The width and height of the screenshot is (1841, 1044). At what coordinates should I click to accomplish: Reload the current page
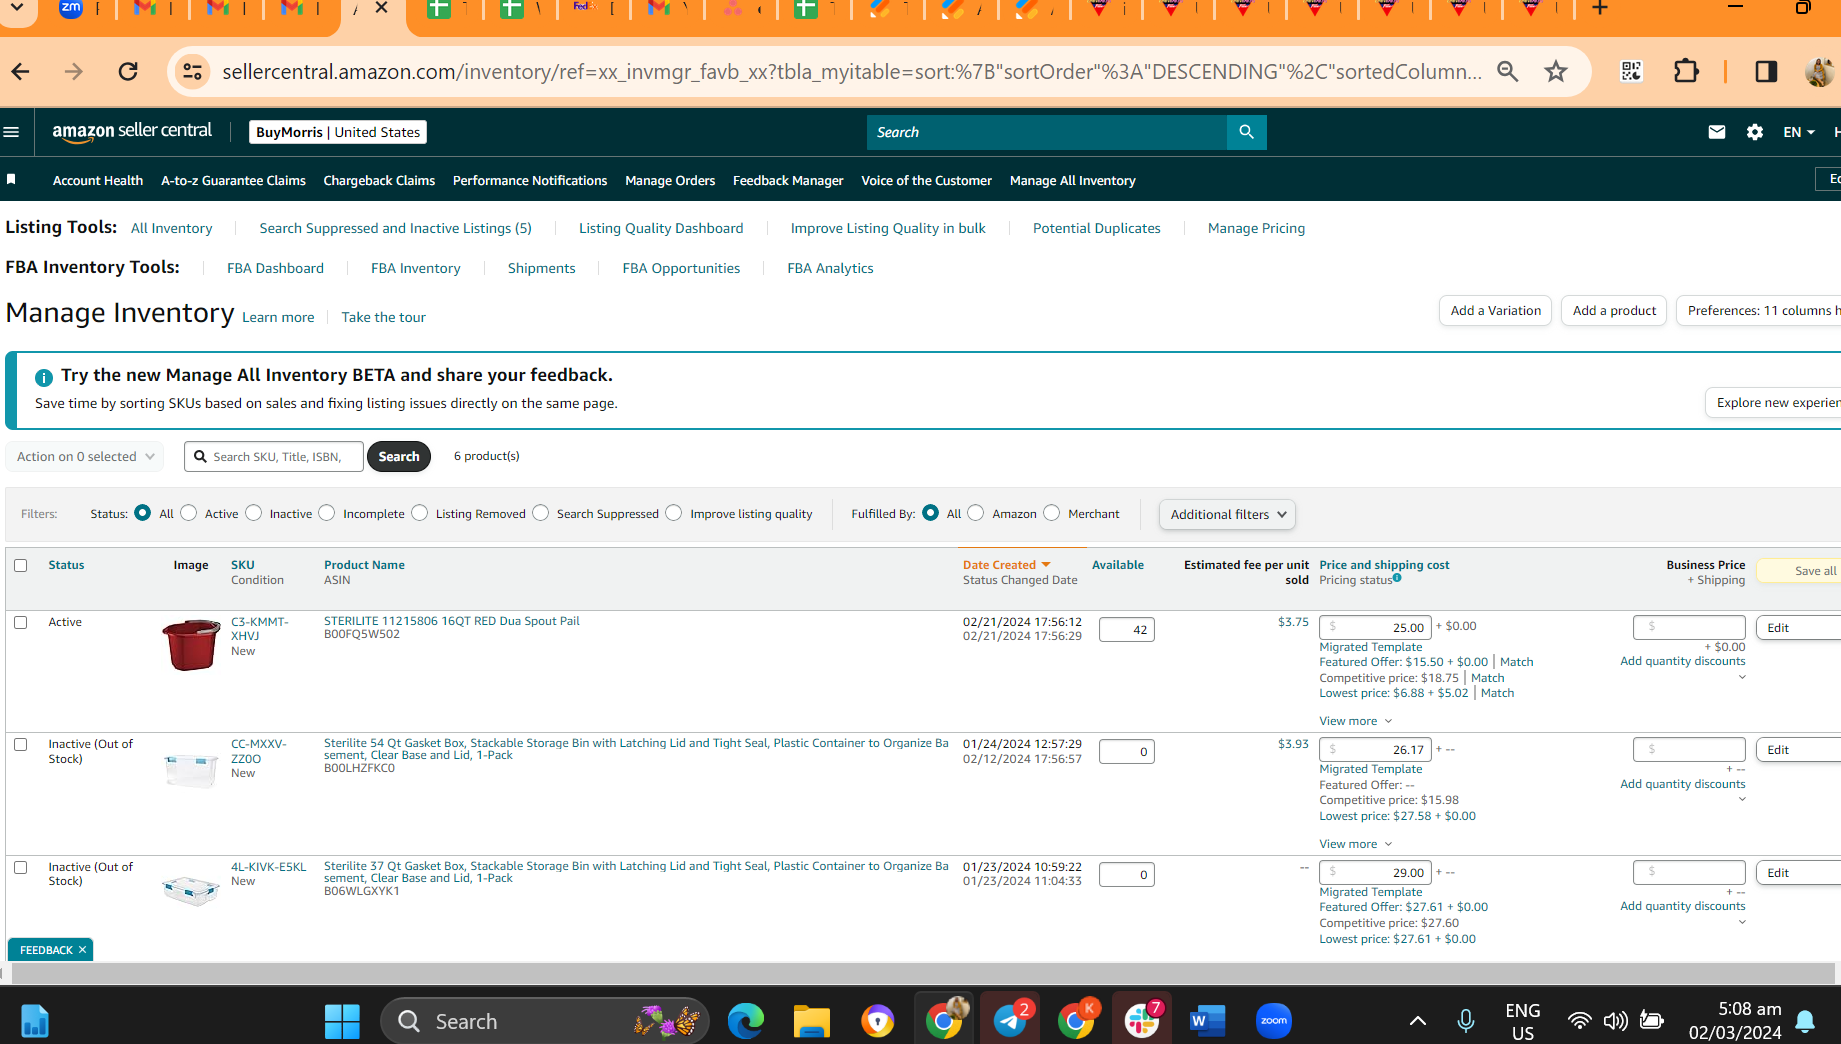128,71
